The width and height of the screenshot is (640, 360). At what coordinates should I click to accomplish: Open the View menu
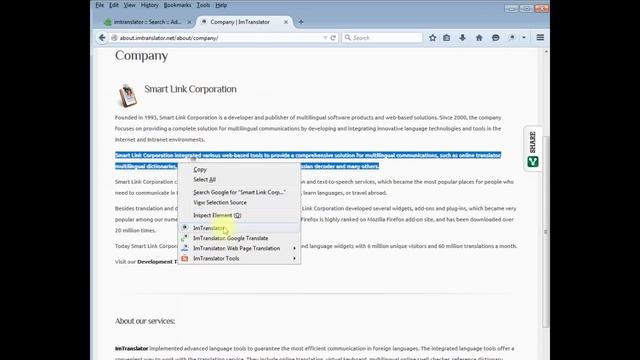point(129,5)
